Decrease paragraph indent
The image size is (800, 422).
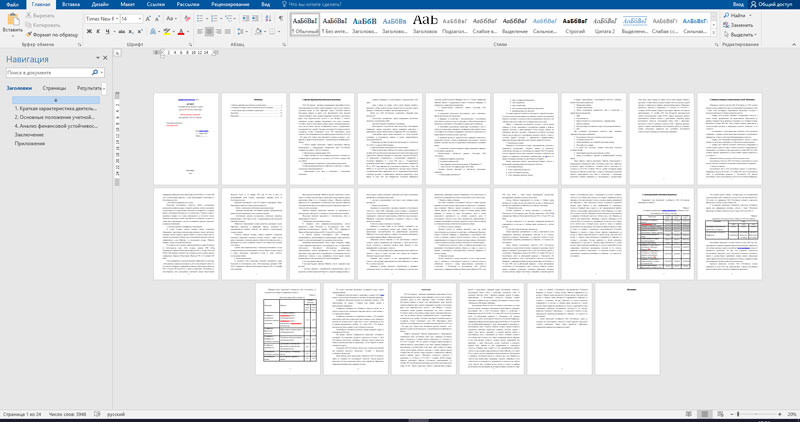point(245,18)
